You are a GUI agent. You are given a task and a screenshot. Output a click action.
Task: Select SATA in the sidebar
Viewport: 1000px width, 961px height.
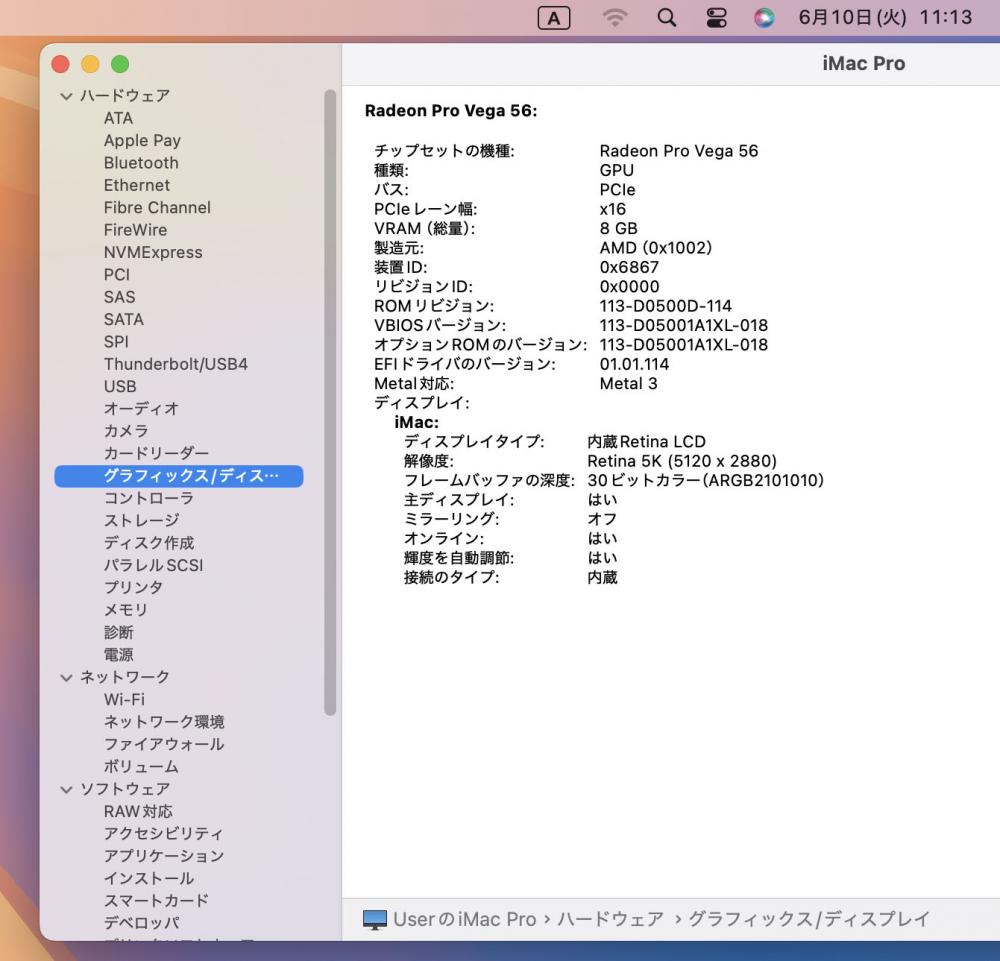coord(124,319)
